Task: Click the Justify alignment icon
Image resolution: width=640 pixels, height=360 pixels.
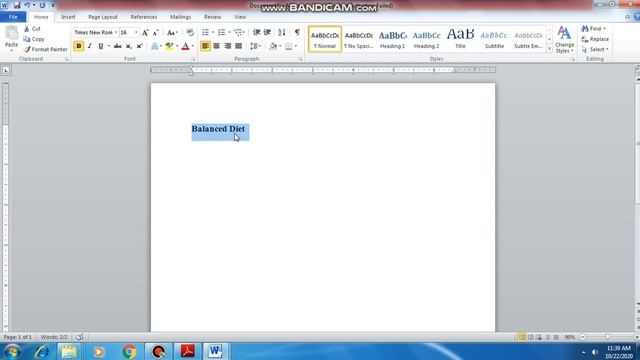Action: [238, 46]
